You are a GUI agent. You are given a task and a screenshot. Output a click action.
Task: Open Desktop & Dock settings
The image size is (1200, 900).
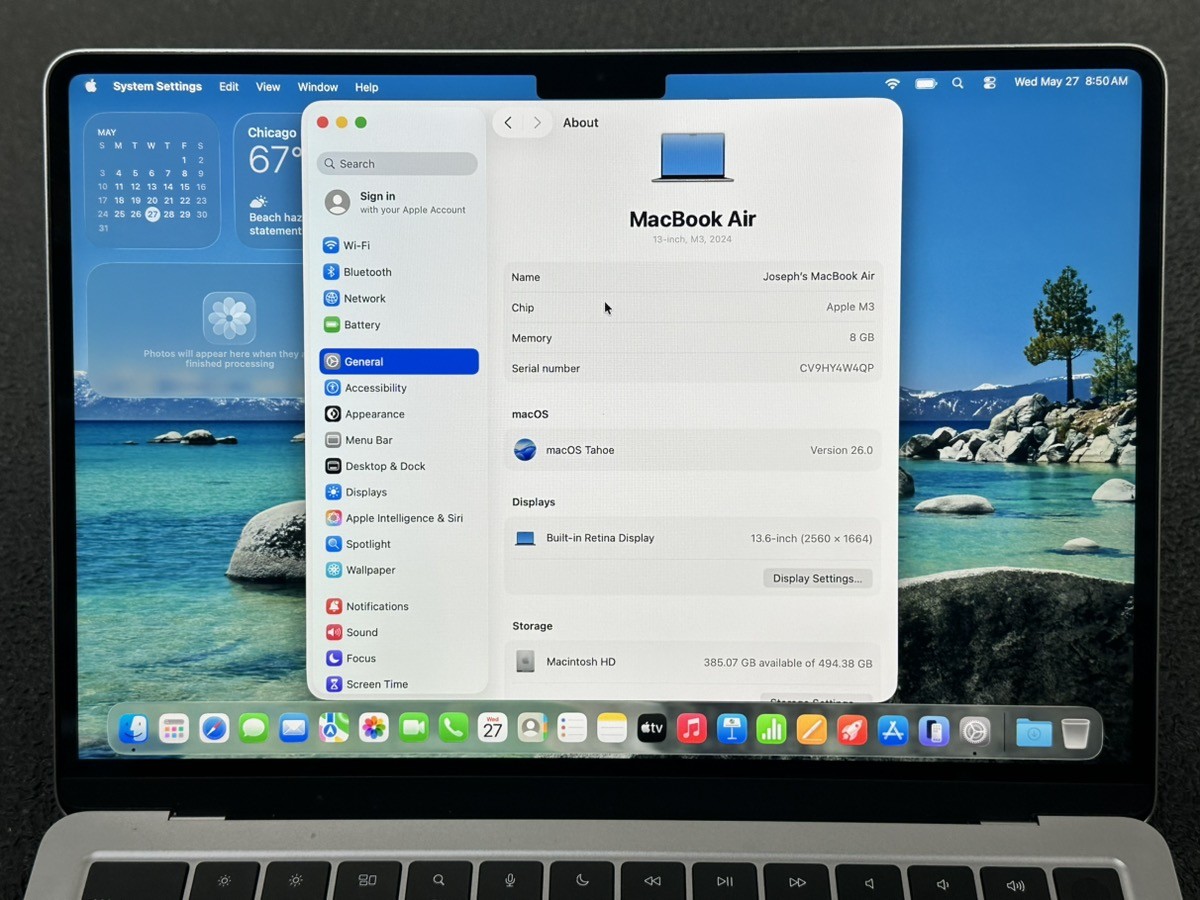pyautogui.click(x=399, y=466)
